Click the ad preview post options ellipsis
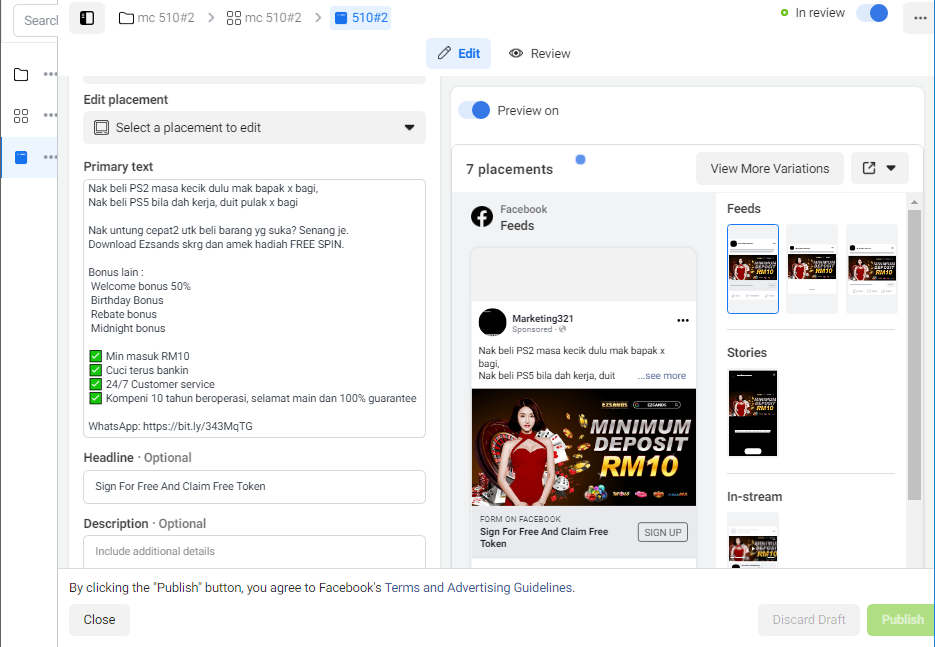The height and width of the screenshot is (647, 935). [683, 321]
